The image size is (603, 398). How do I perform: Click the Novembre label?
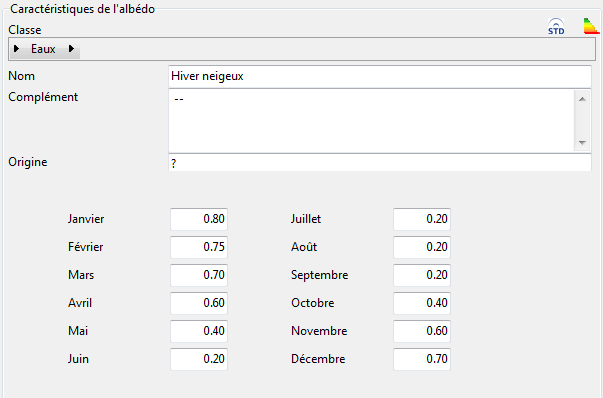pos(319,331)
